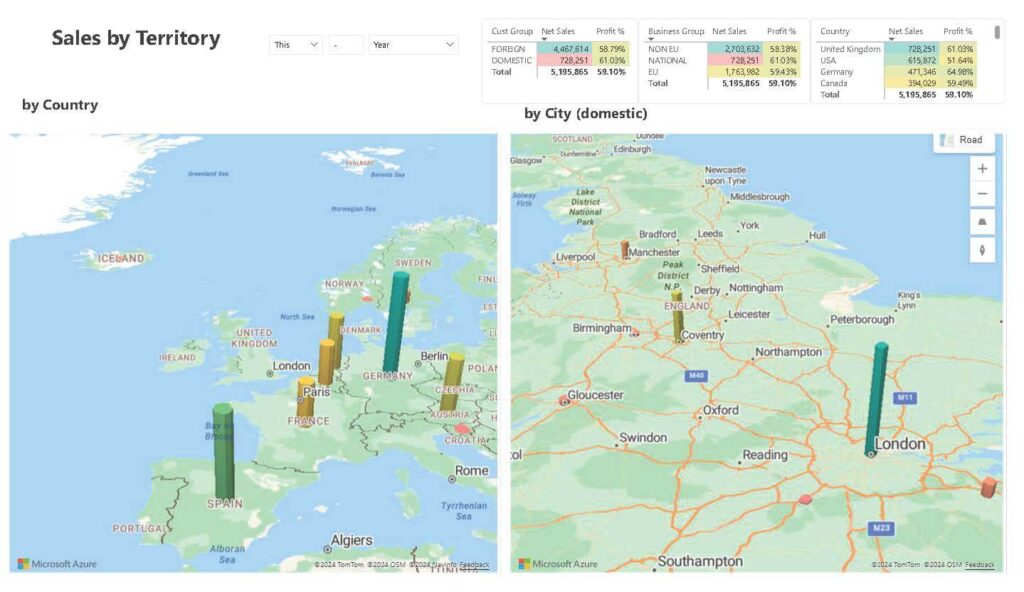Open the 'This' relative date dropdown
Image resolution: width=1024 pixels, height=592 pixels.
296,45
